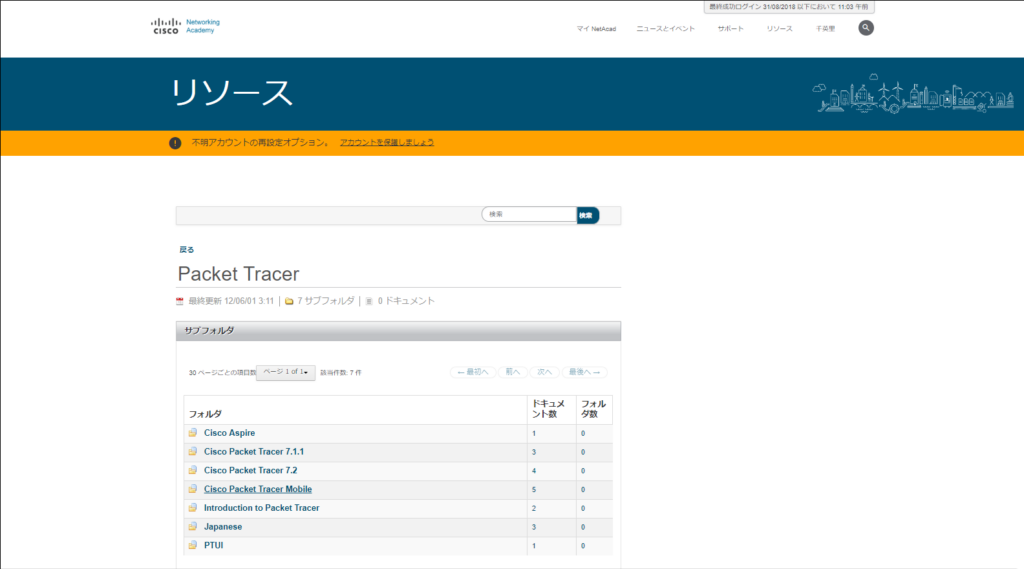
Task: Click the 前へ previous page button
Action: pos(513,372)
